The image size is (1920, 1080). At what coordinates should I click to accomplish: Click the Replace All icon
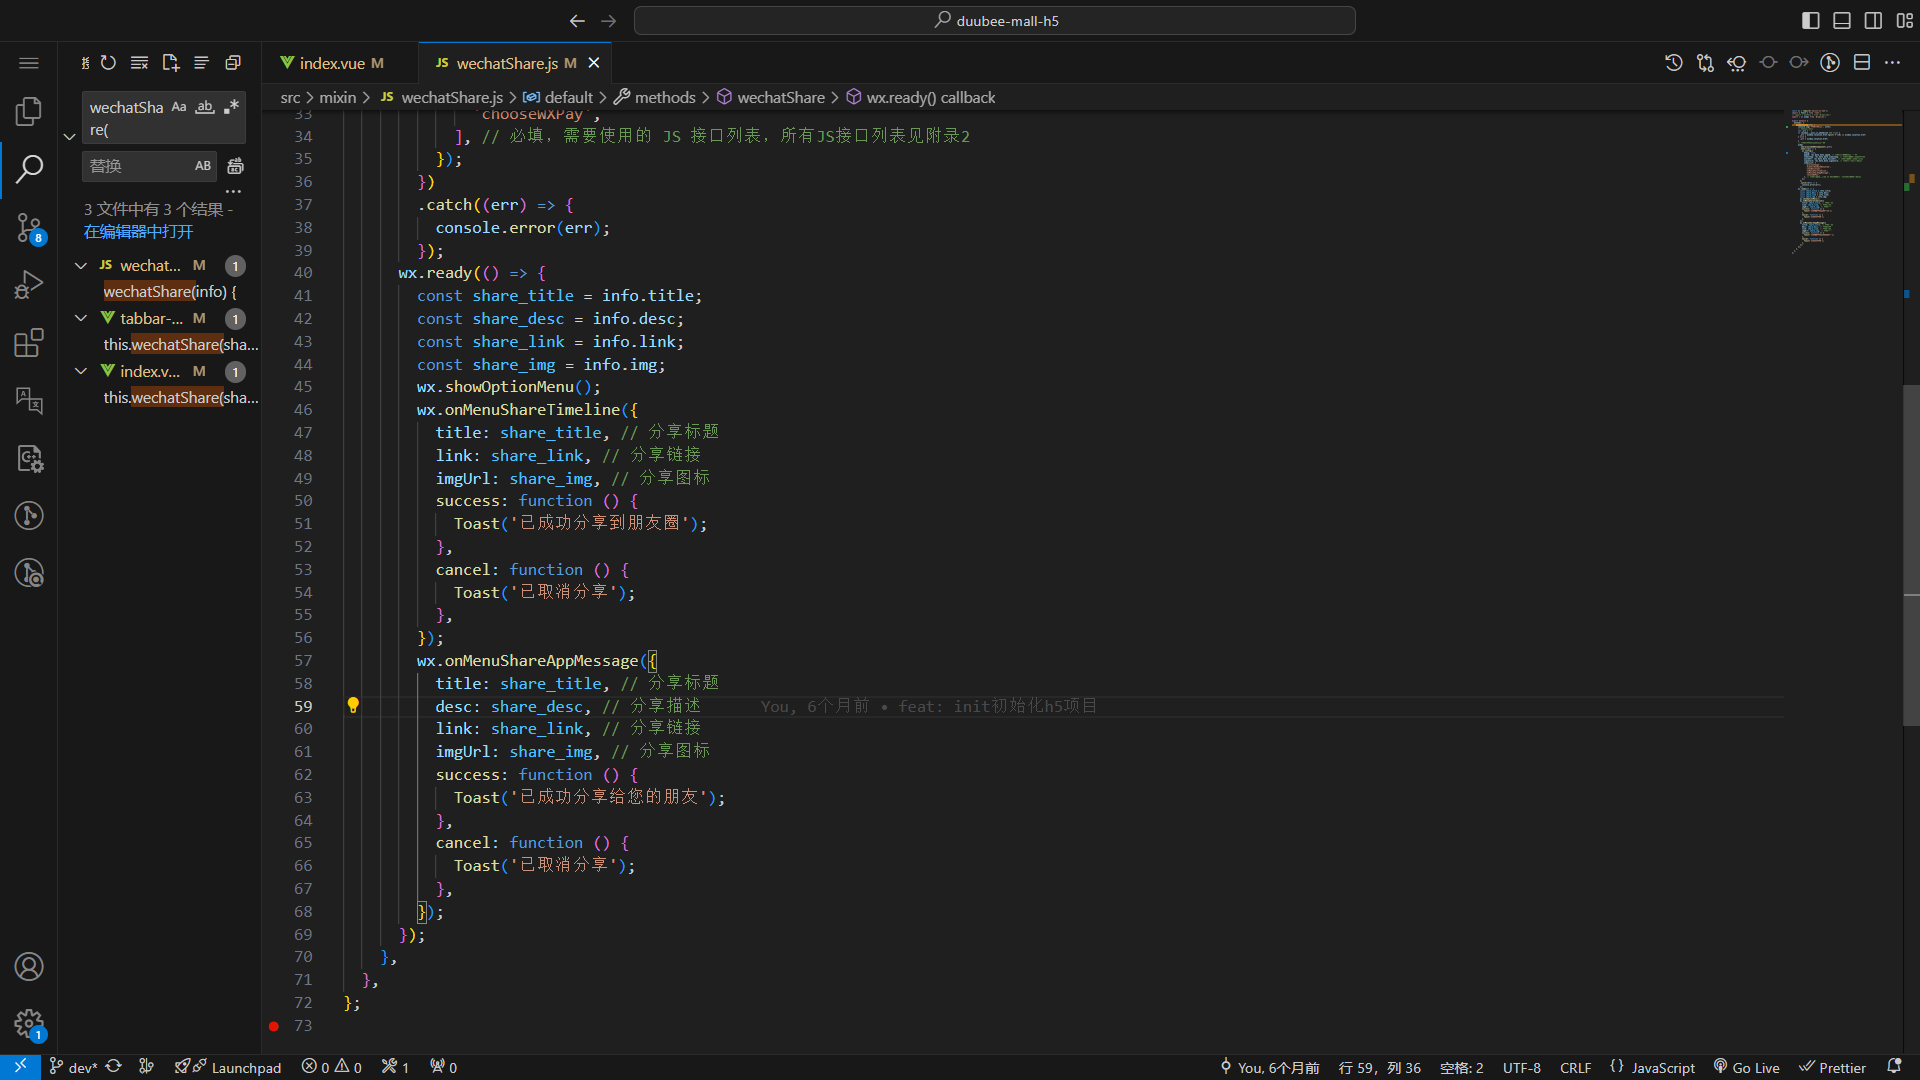click(x=235, y=166)
